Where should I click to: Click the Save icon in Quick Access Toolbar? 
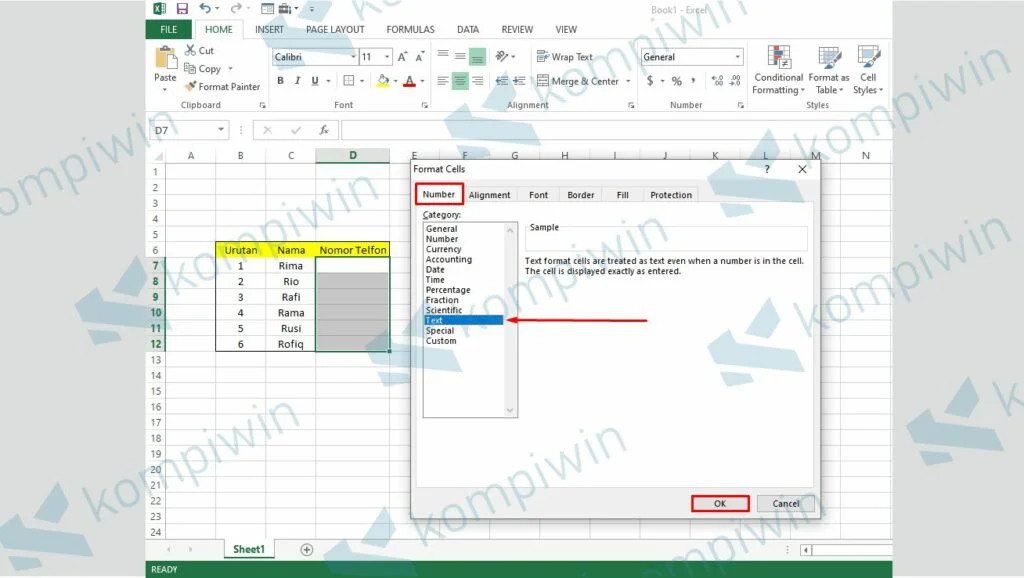click(182, 9)
